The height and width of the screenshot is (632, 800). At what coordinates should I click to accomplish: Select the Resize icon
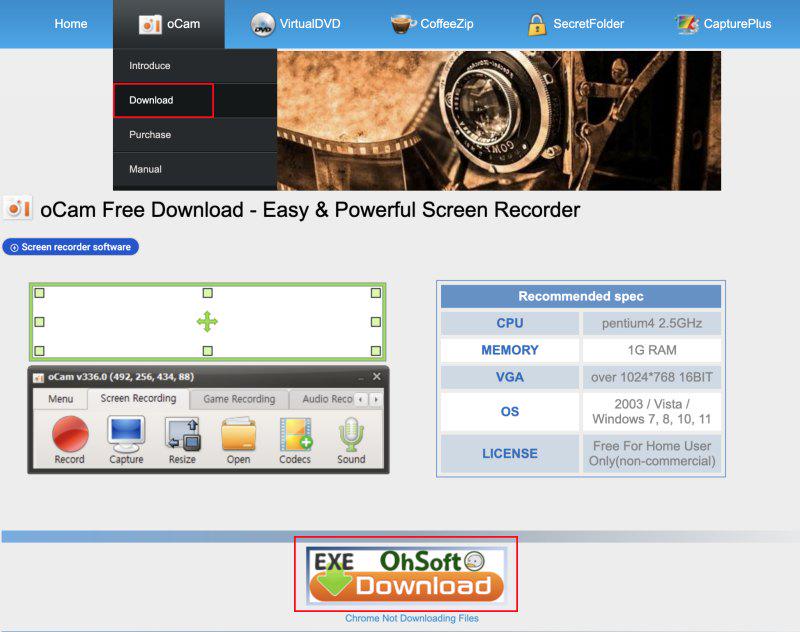point(182,435)
